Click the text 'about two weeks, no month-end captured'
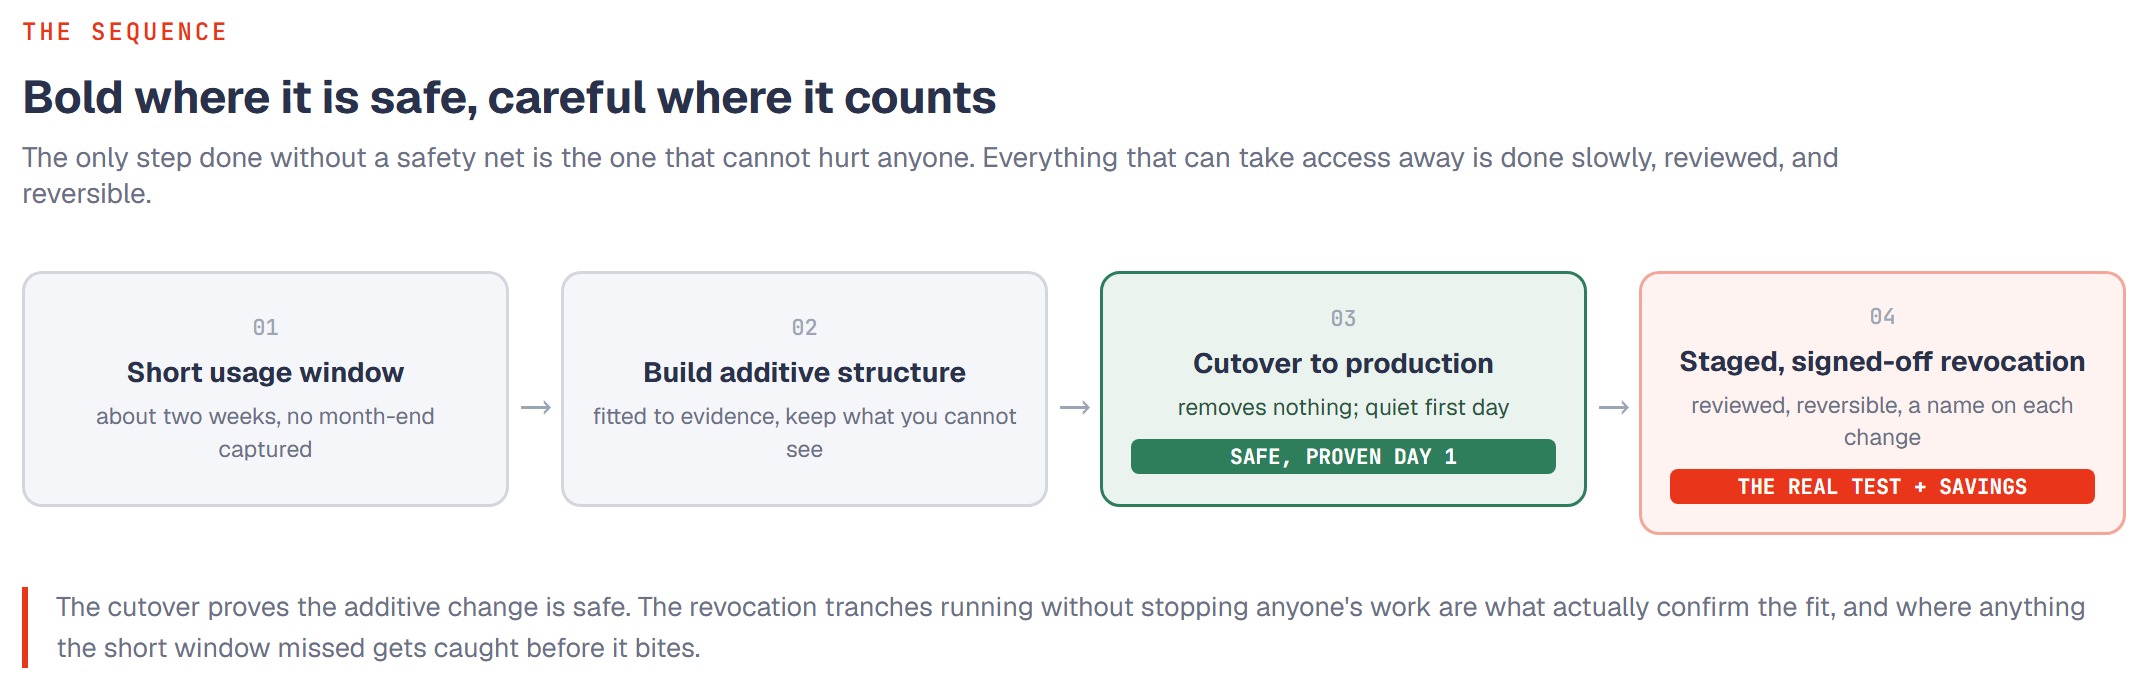2148x690 pixels. pos(265,432)
